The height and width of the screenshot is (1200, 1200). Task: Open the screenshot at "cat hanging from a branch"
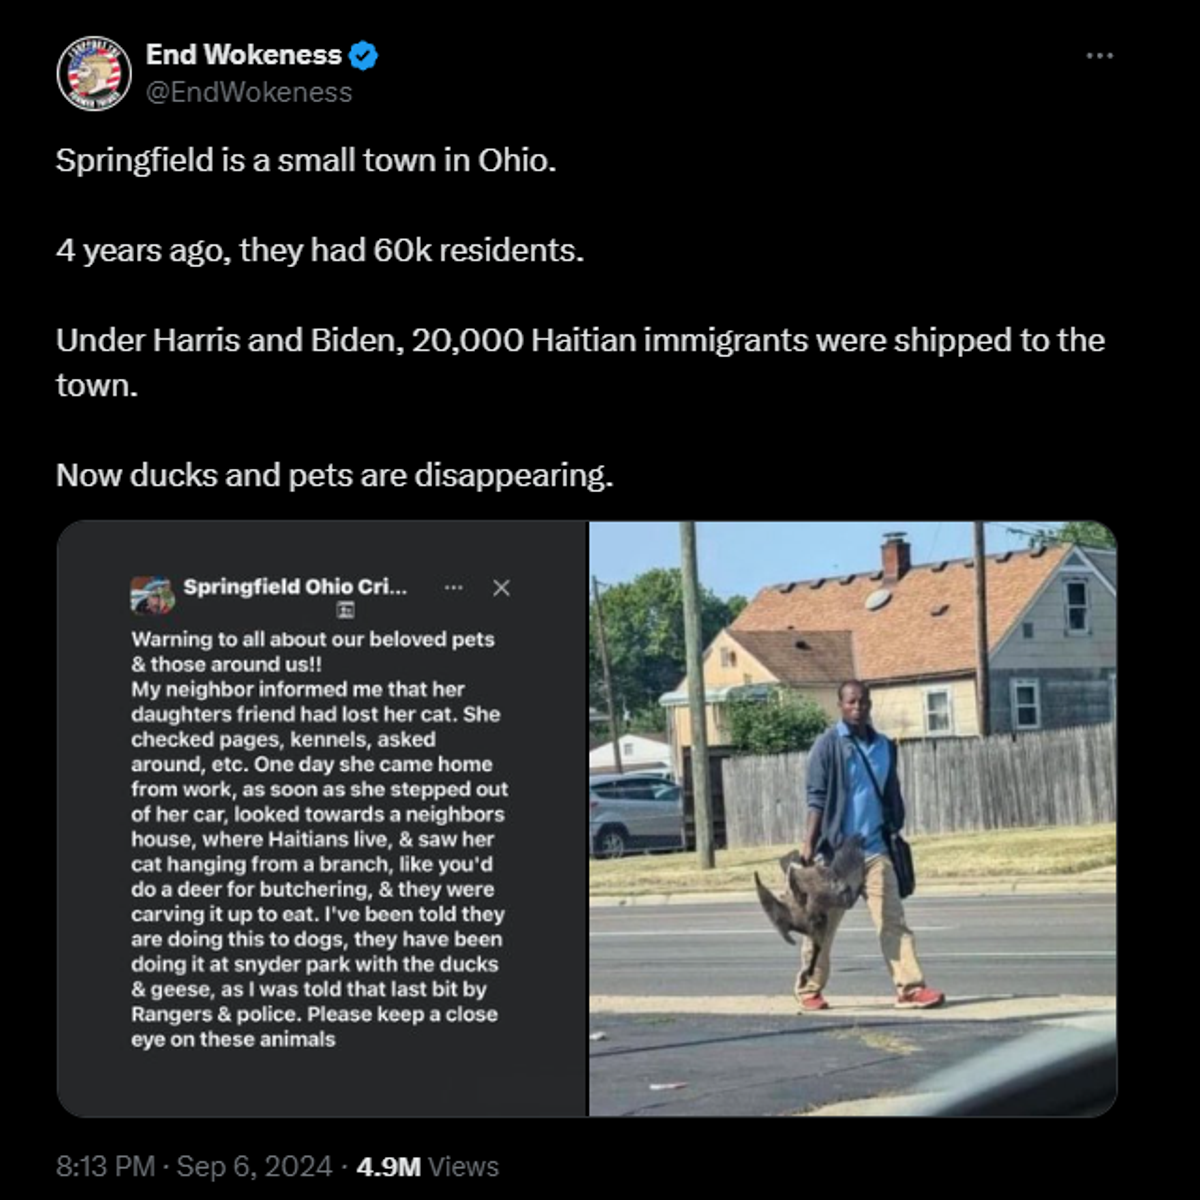point(311,864)
